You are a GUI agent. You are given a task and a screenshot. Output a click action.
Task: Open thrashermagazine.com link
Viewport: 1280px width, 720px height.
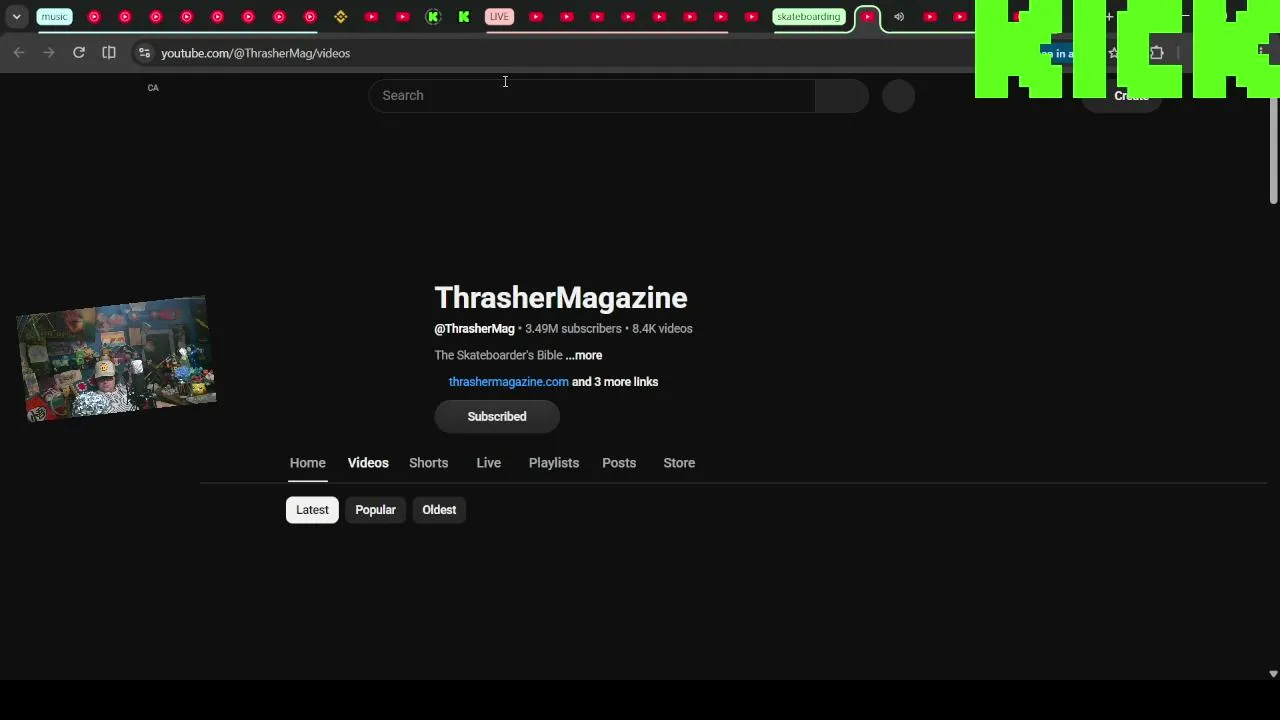pyautogui.click(x=509, y=382)
